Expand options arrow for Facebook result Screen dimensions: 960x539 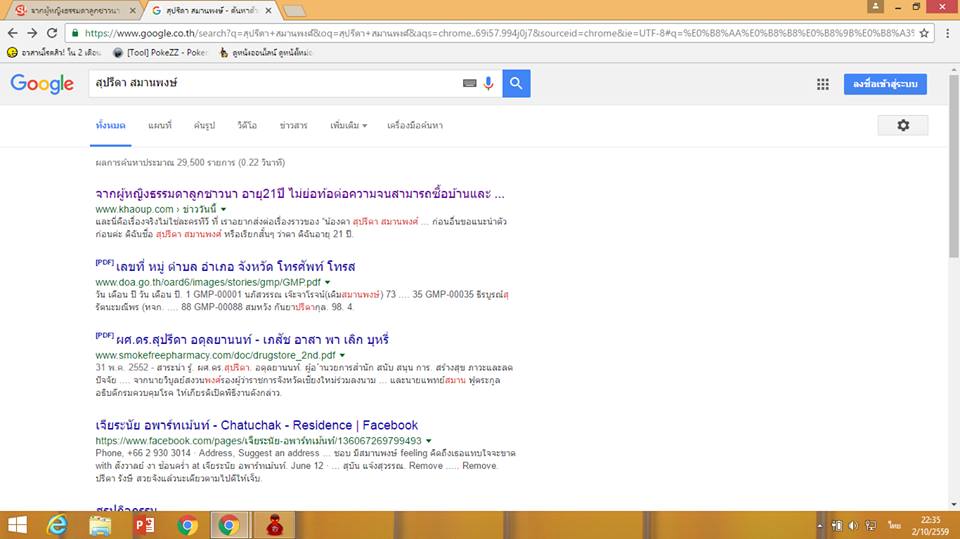pos(429,441)
